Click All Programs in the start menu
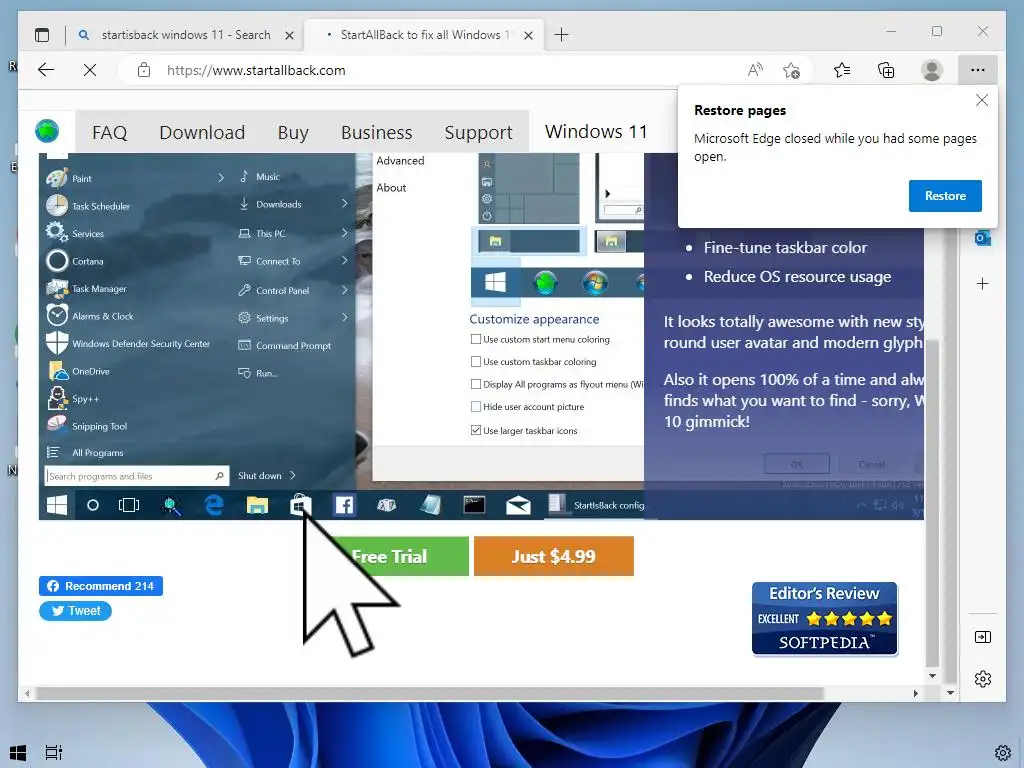This screenshot has width=1024, height=768. pos(97,453)
